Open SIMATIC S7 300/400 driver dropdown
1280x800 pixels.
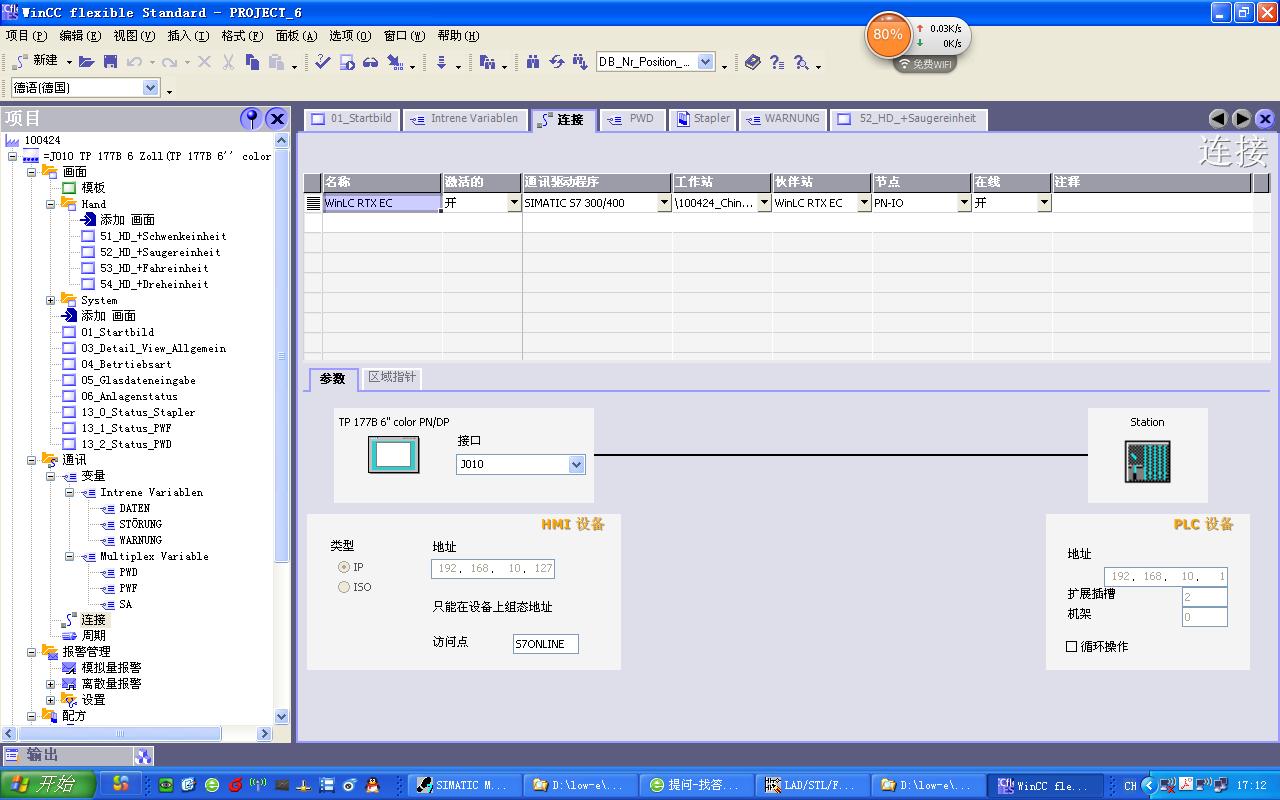click(x=664, y=203)
